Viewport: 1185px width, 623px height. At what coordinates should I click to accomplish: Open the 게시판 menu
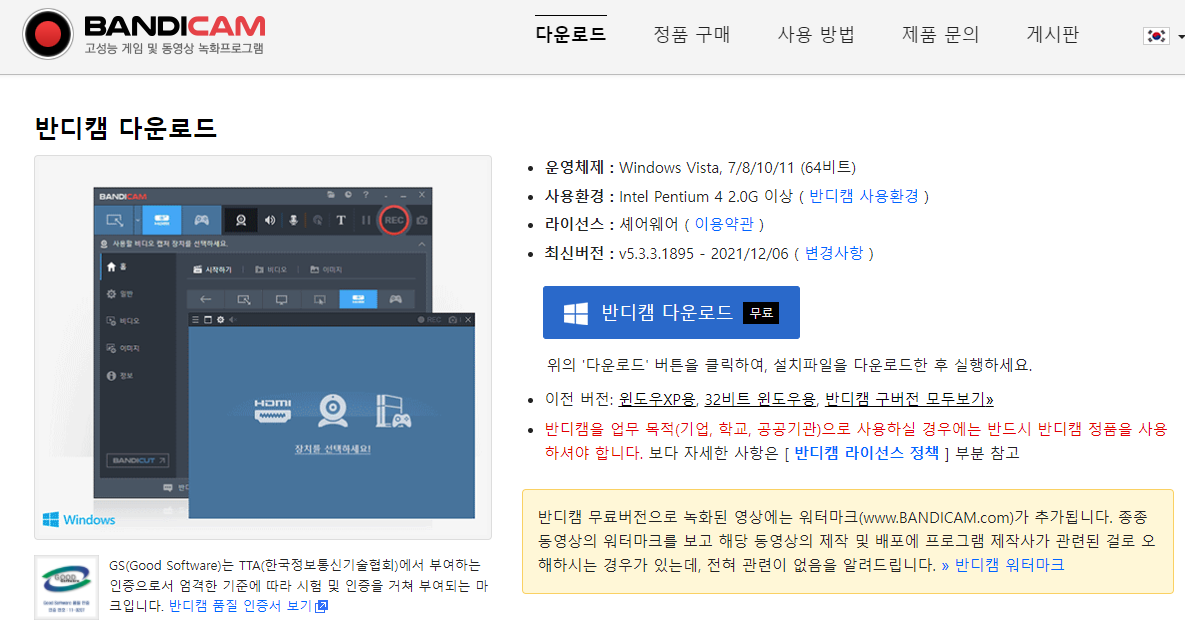click(1052, 35)
